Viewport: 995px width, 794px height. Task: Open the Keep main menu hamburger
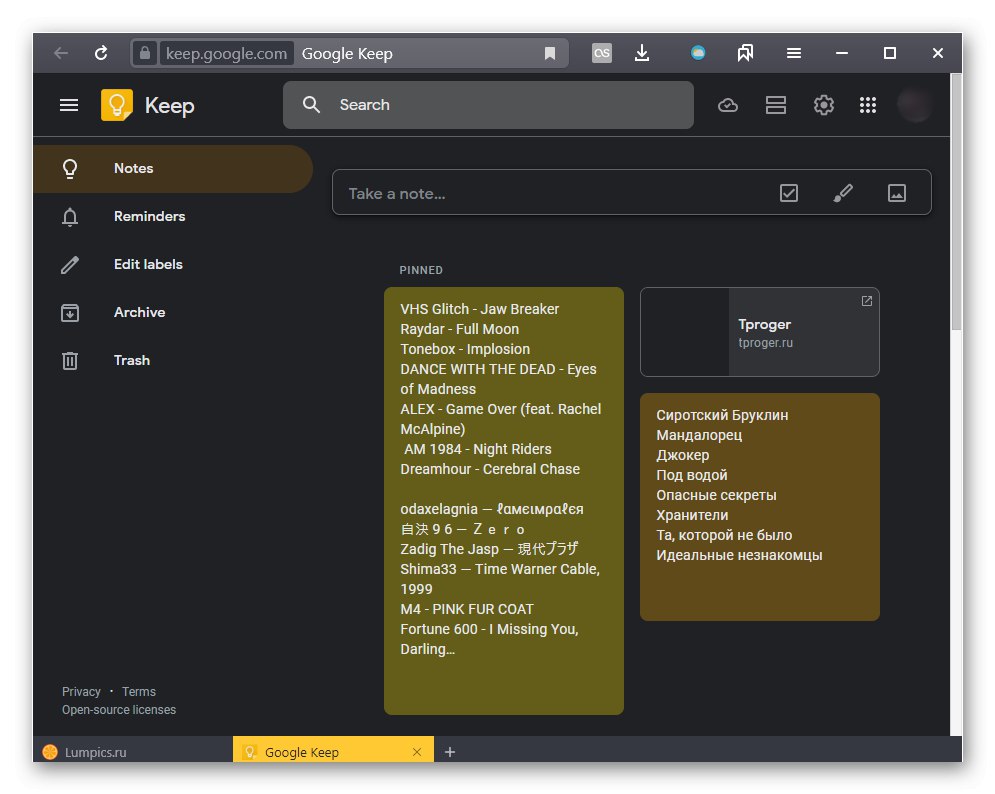(69, 105)
